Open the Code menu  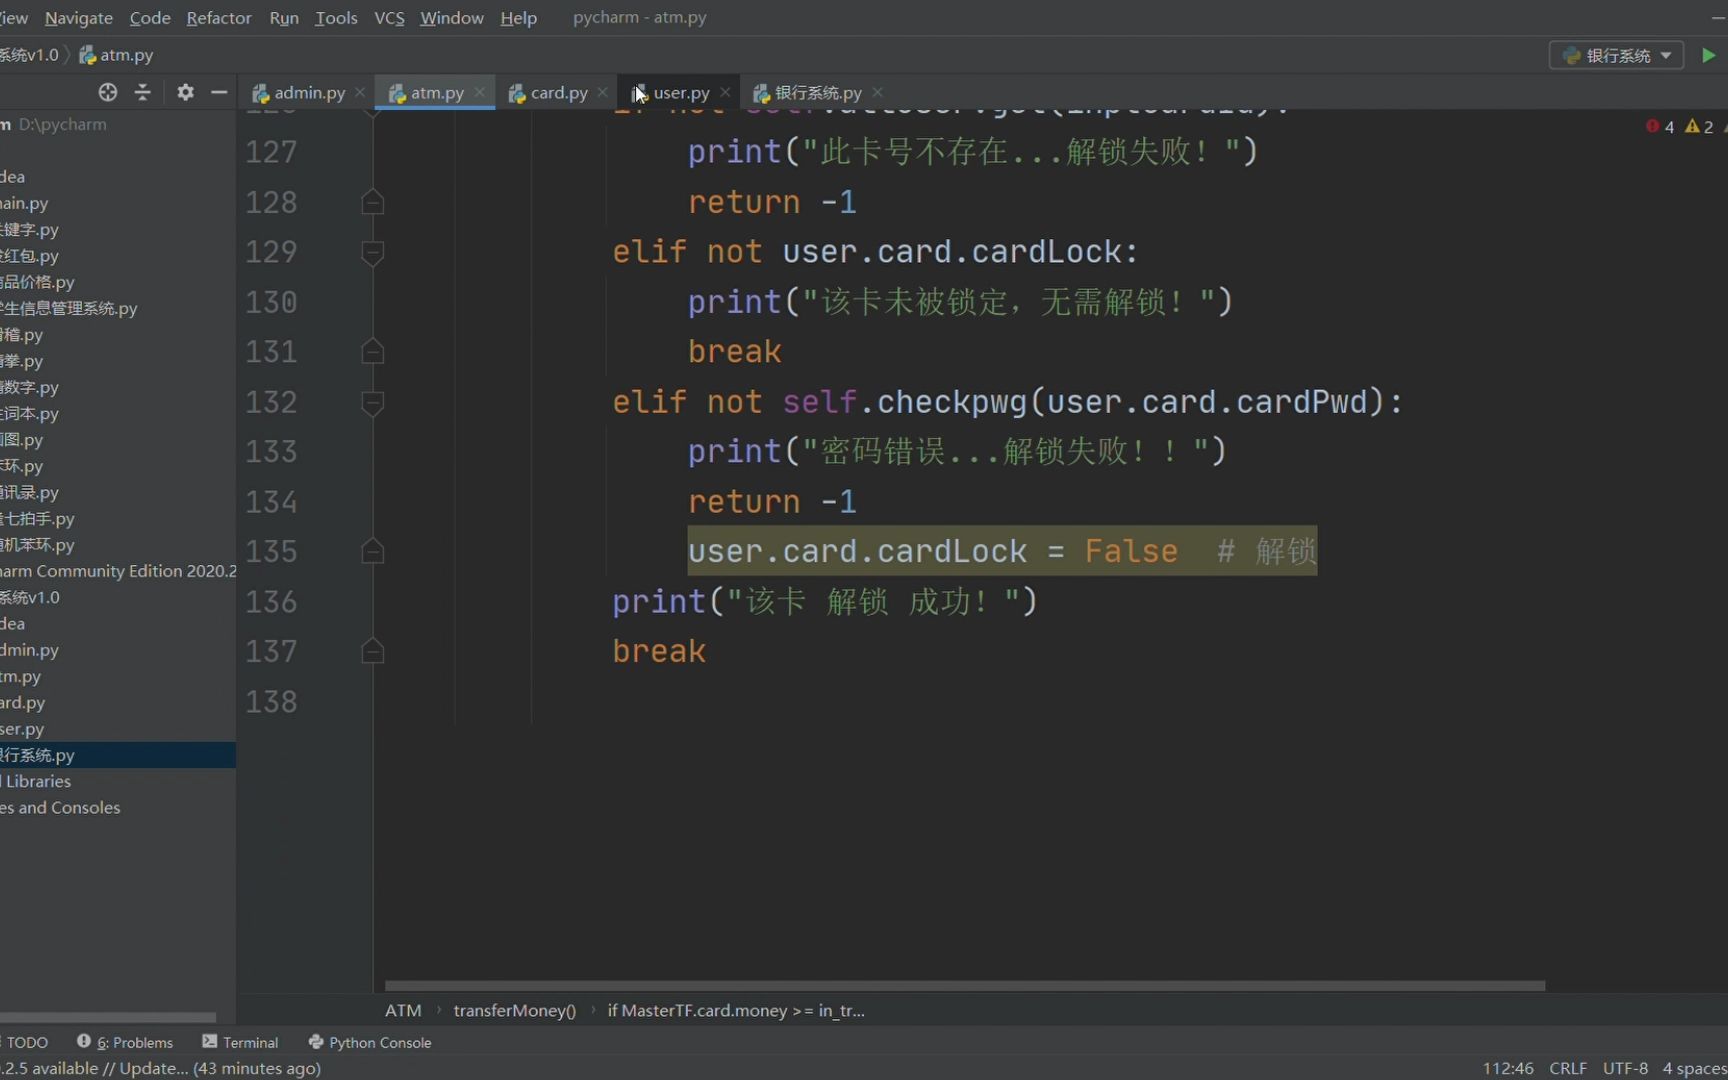pos(150,18)
